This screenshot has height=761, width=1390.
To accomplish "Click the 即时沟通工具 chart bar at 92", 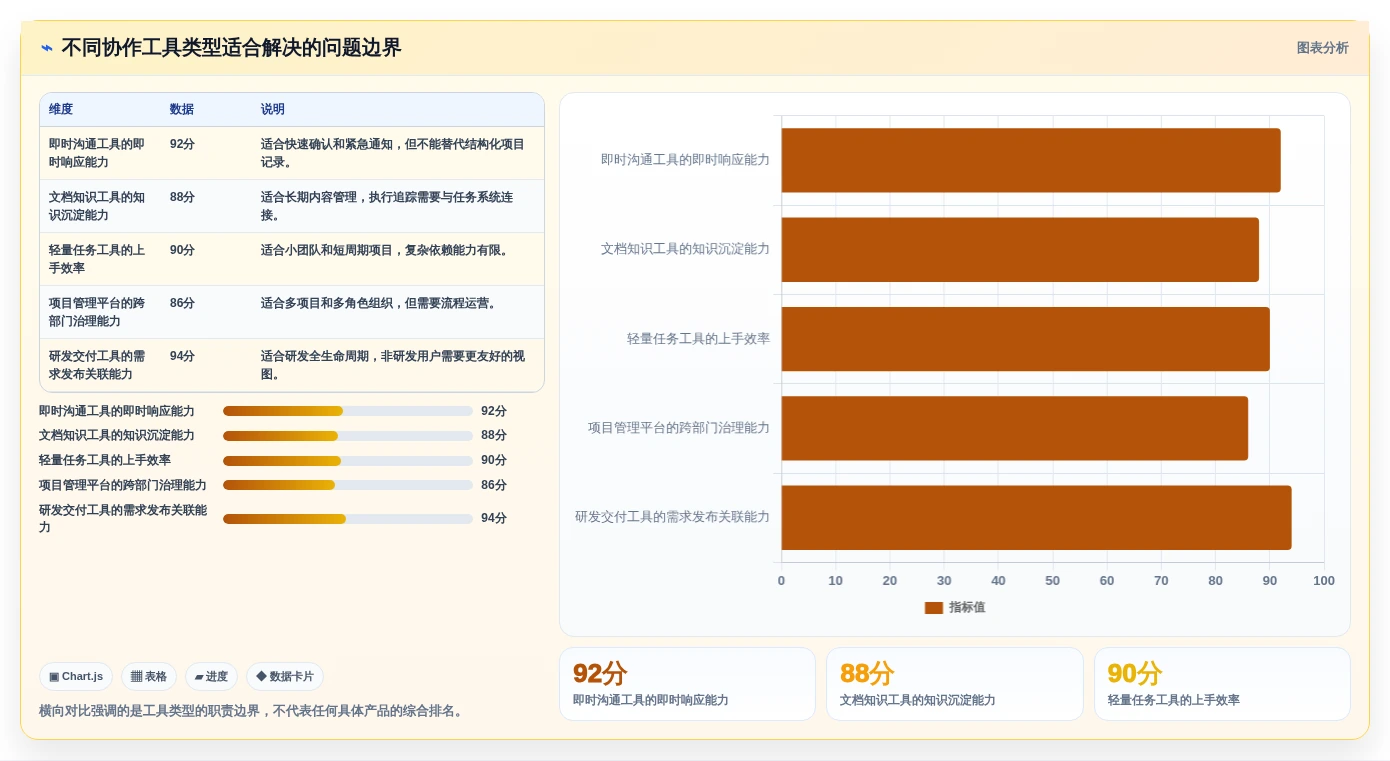I will coord(1031,160).
